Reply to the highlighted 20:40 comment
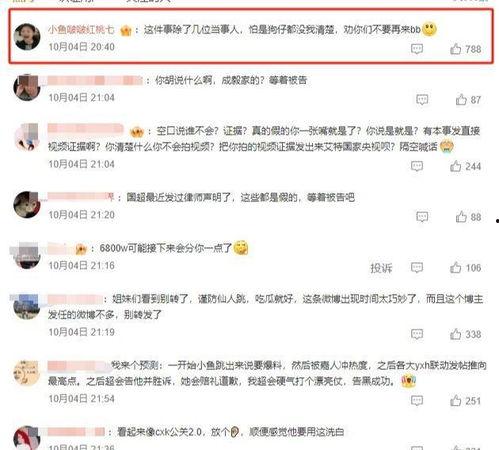Screen dimensions: 499x450 [x=417, y=49]
